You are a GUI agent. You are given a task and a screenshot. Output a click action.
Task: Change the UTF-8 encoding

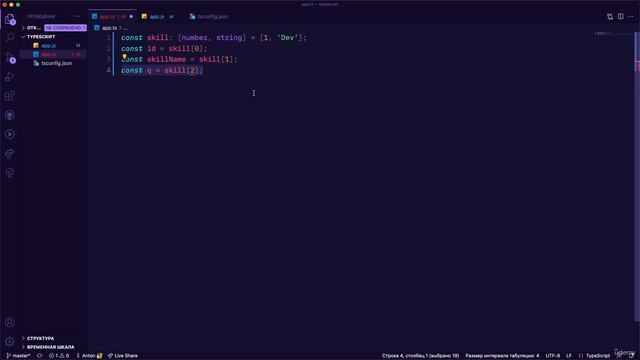click(553, 356)
